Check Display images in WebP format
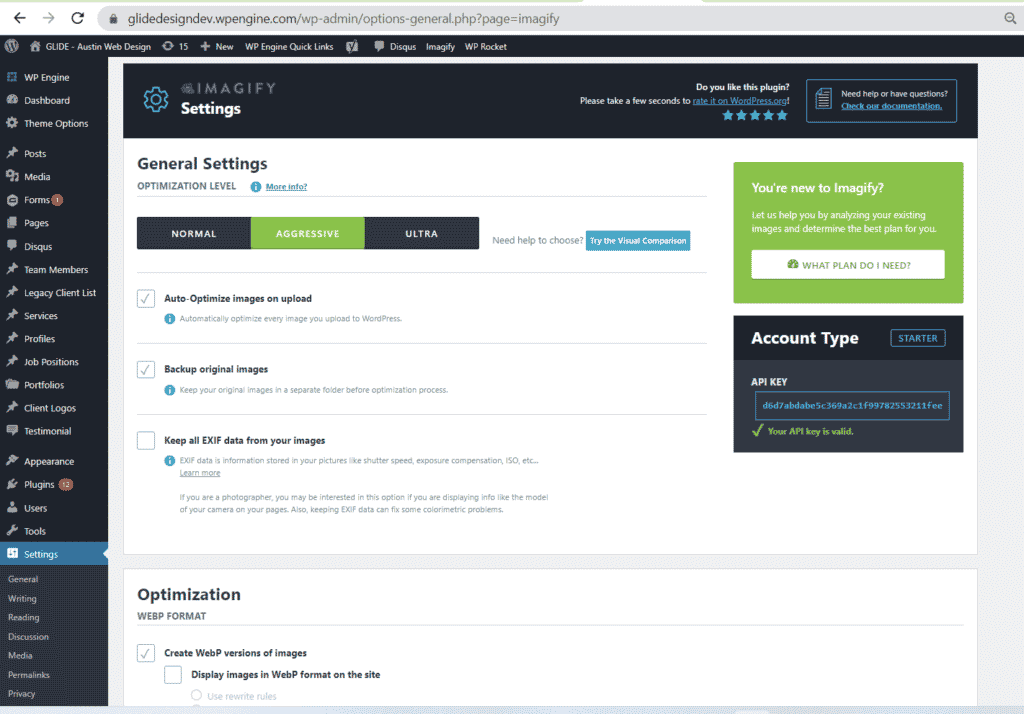 coord(173,674)
